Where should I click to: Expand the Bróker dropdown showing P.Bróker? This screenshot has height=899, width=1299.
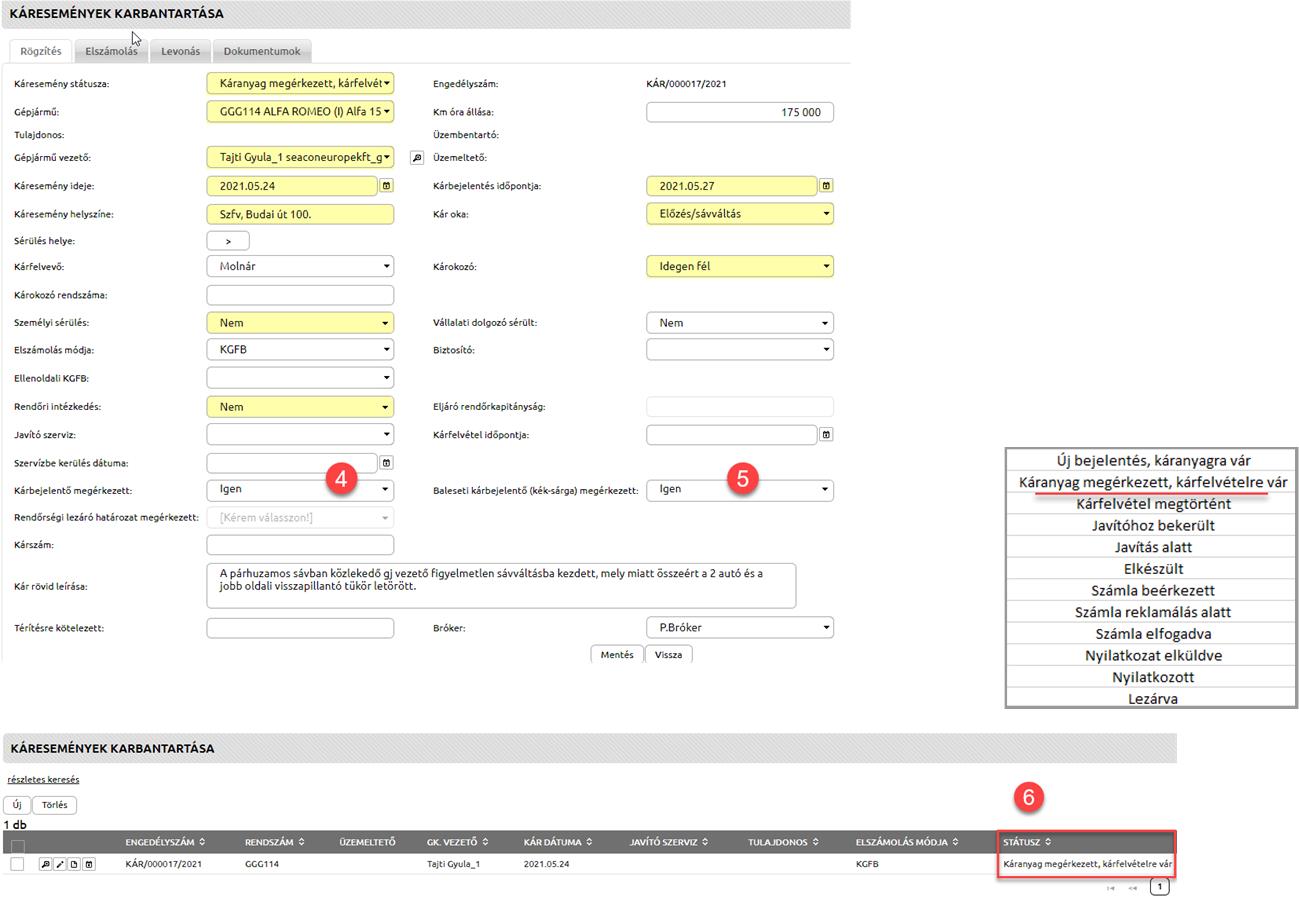click(740, 628)
